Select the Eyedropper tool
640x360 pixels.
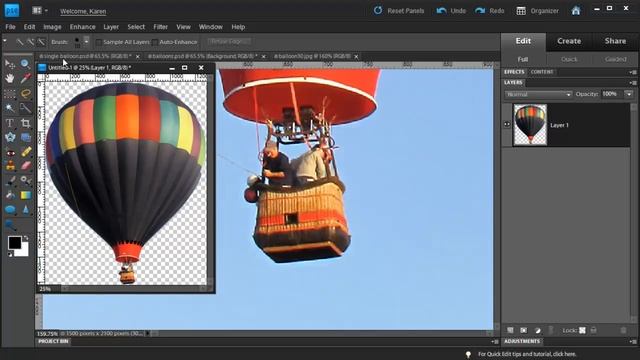[x=25, y=78]
